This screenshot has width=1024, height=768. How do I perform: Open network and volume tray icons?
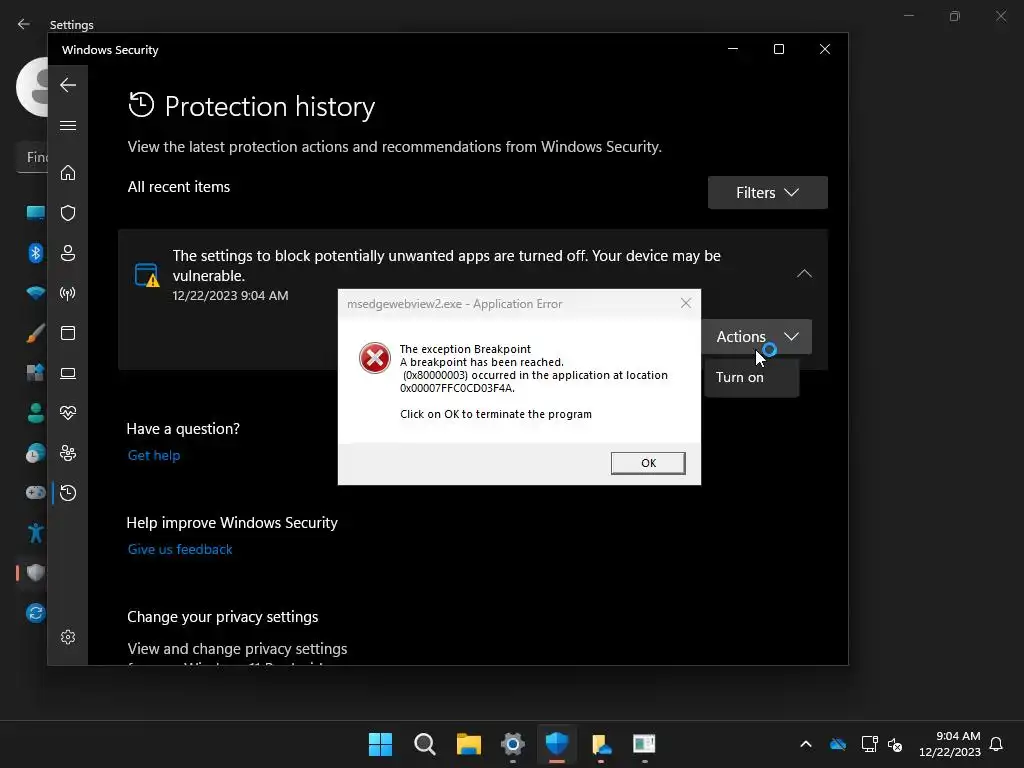882,744
